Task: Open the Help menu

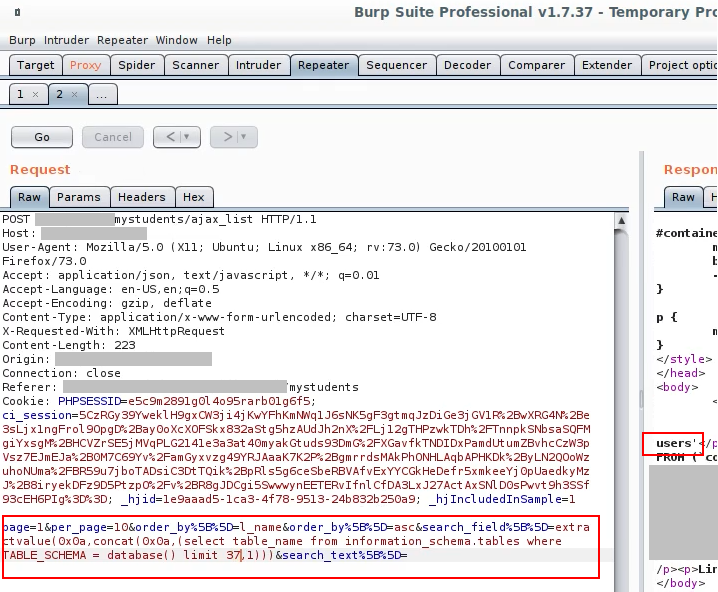Action: click(219, 40)
